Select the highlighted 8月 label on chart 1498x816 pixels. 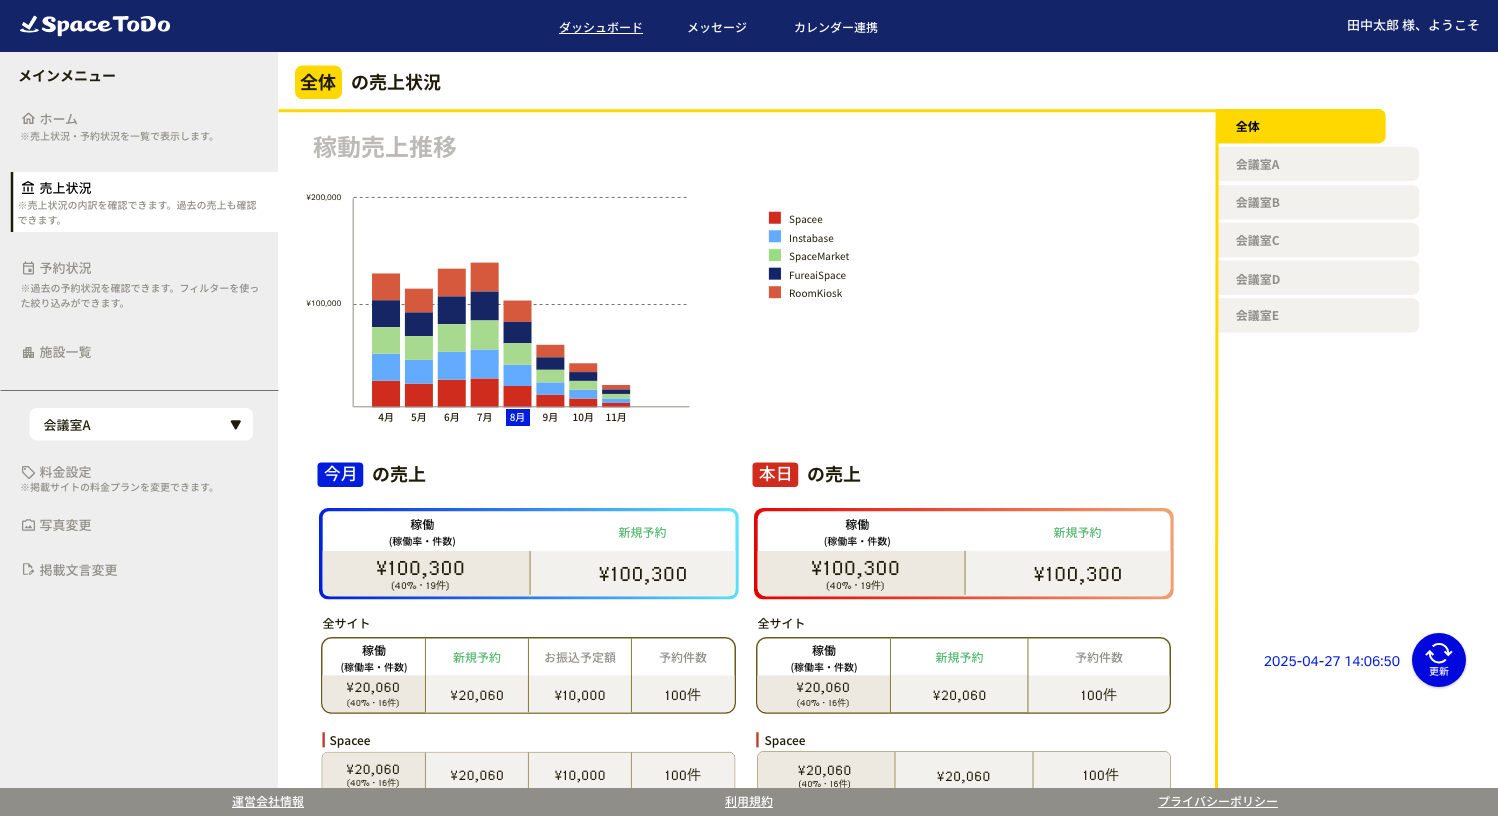tap(517, 418)
